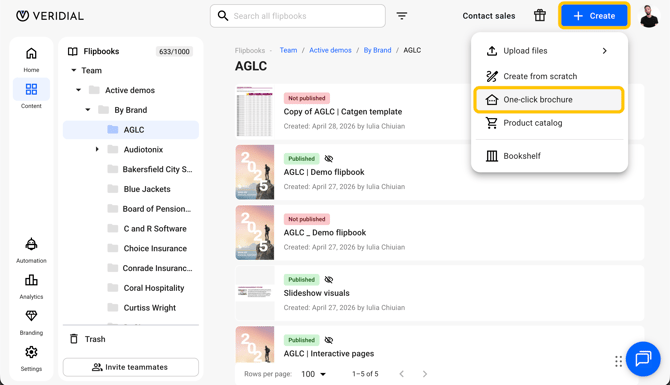Open the Automation section
Screen dimensions: 670x385
(x=31, y=250)
